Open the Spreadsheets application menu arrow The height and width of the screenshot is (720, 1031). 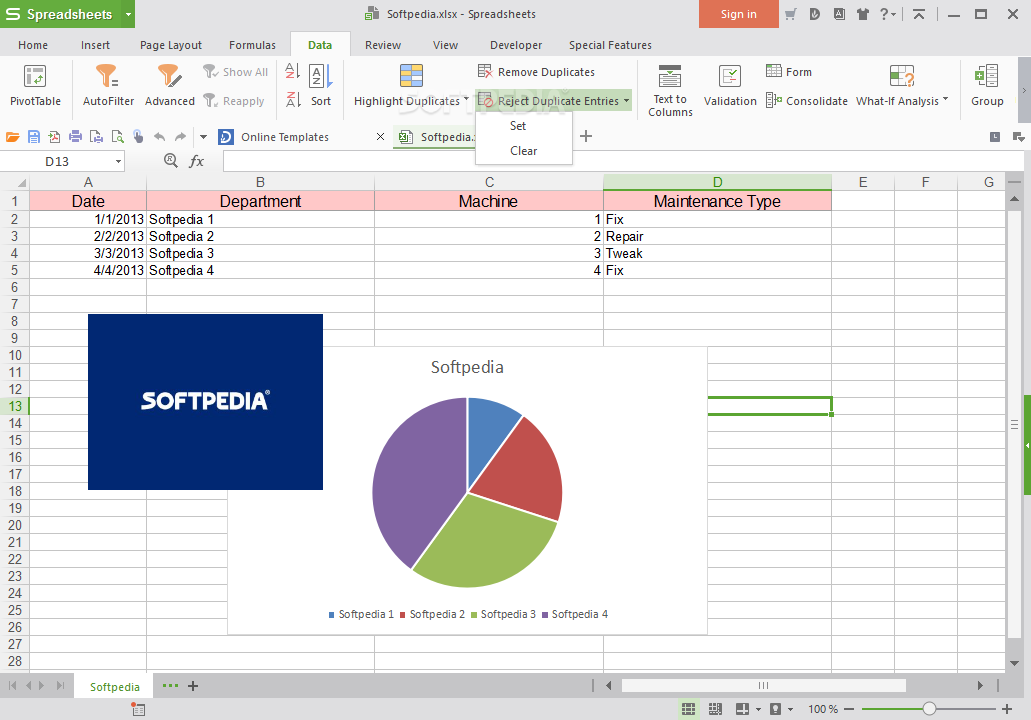(x=128, y=14)
